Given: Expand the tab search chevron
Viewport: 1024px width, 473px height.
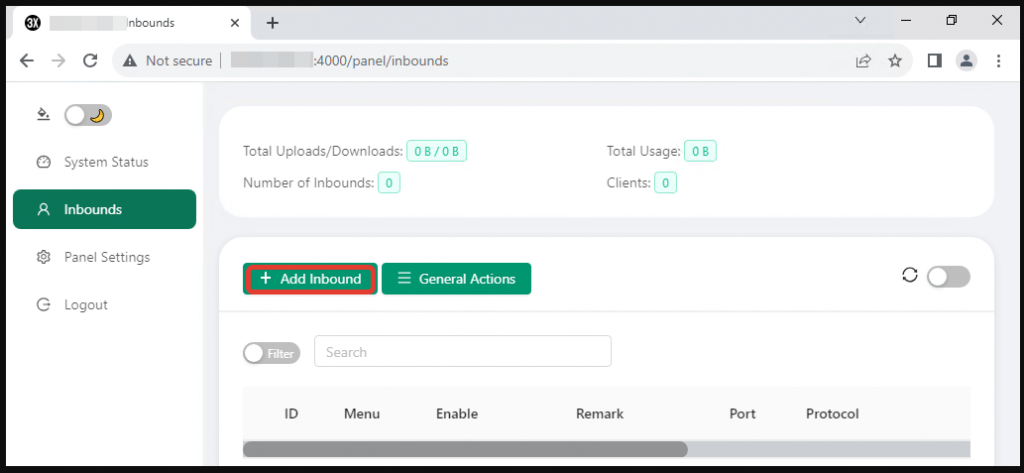Looking at the screenshot, I should (x=859, y=21).
